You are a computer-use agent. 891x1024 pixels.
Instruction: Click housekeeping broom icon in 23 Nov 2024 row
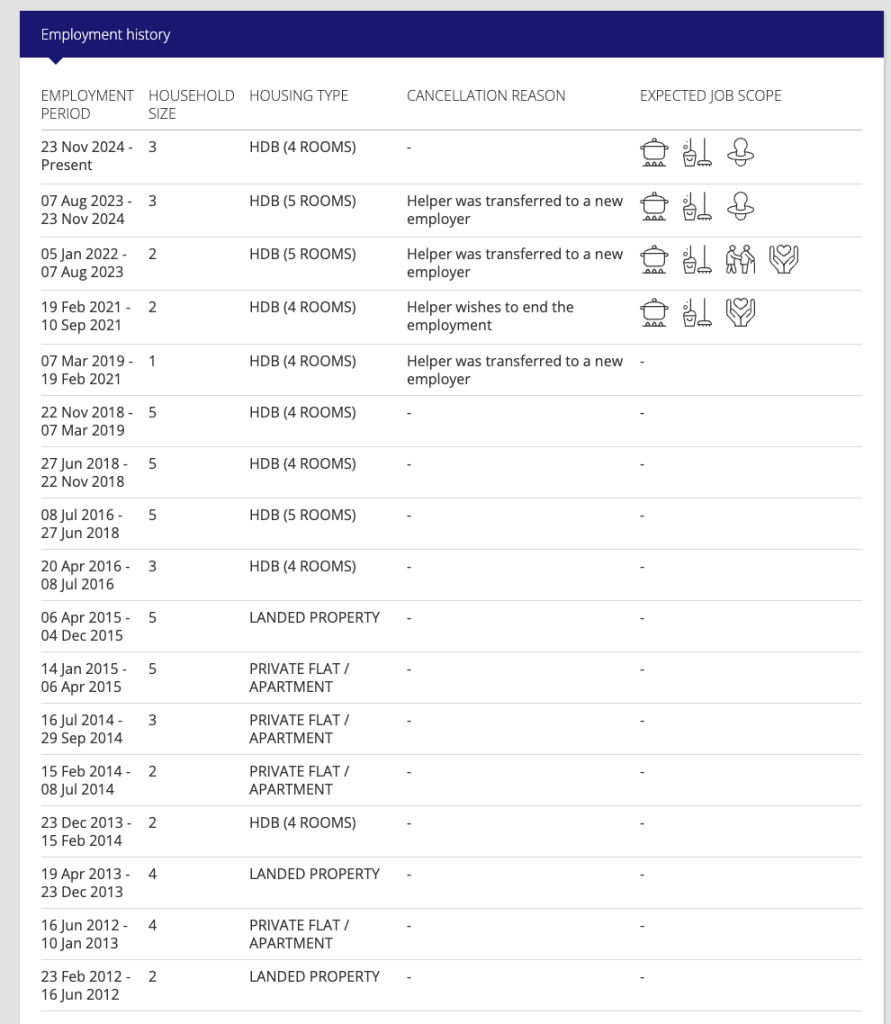click(697, 153)
